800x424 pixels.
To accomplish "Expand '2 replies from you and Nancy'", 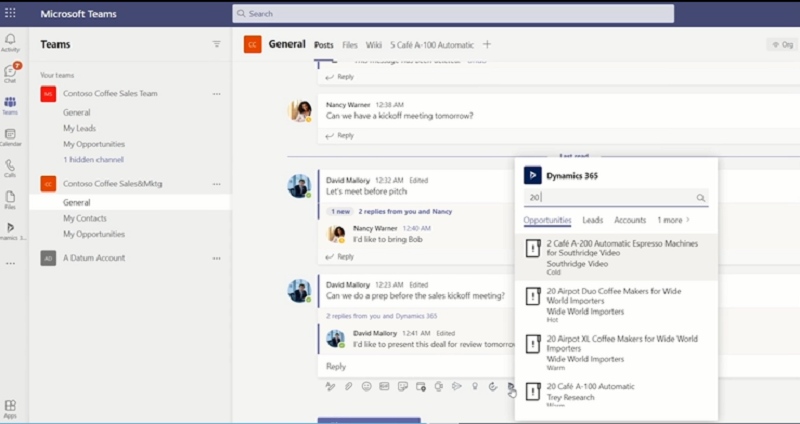I will [x=405, y=211].
